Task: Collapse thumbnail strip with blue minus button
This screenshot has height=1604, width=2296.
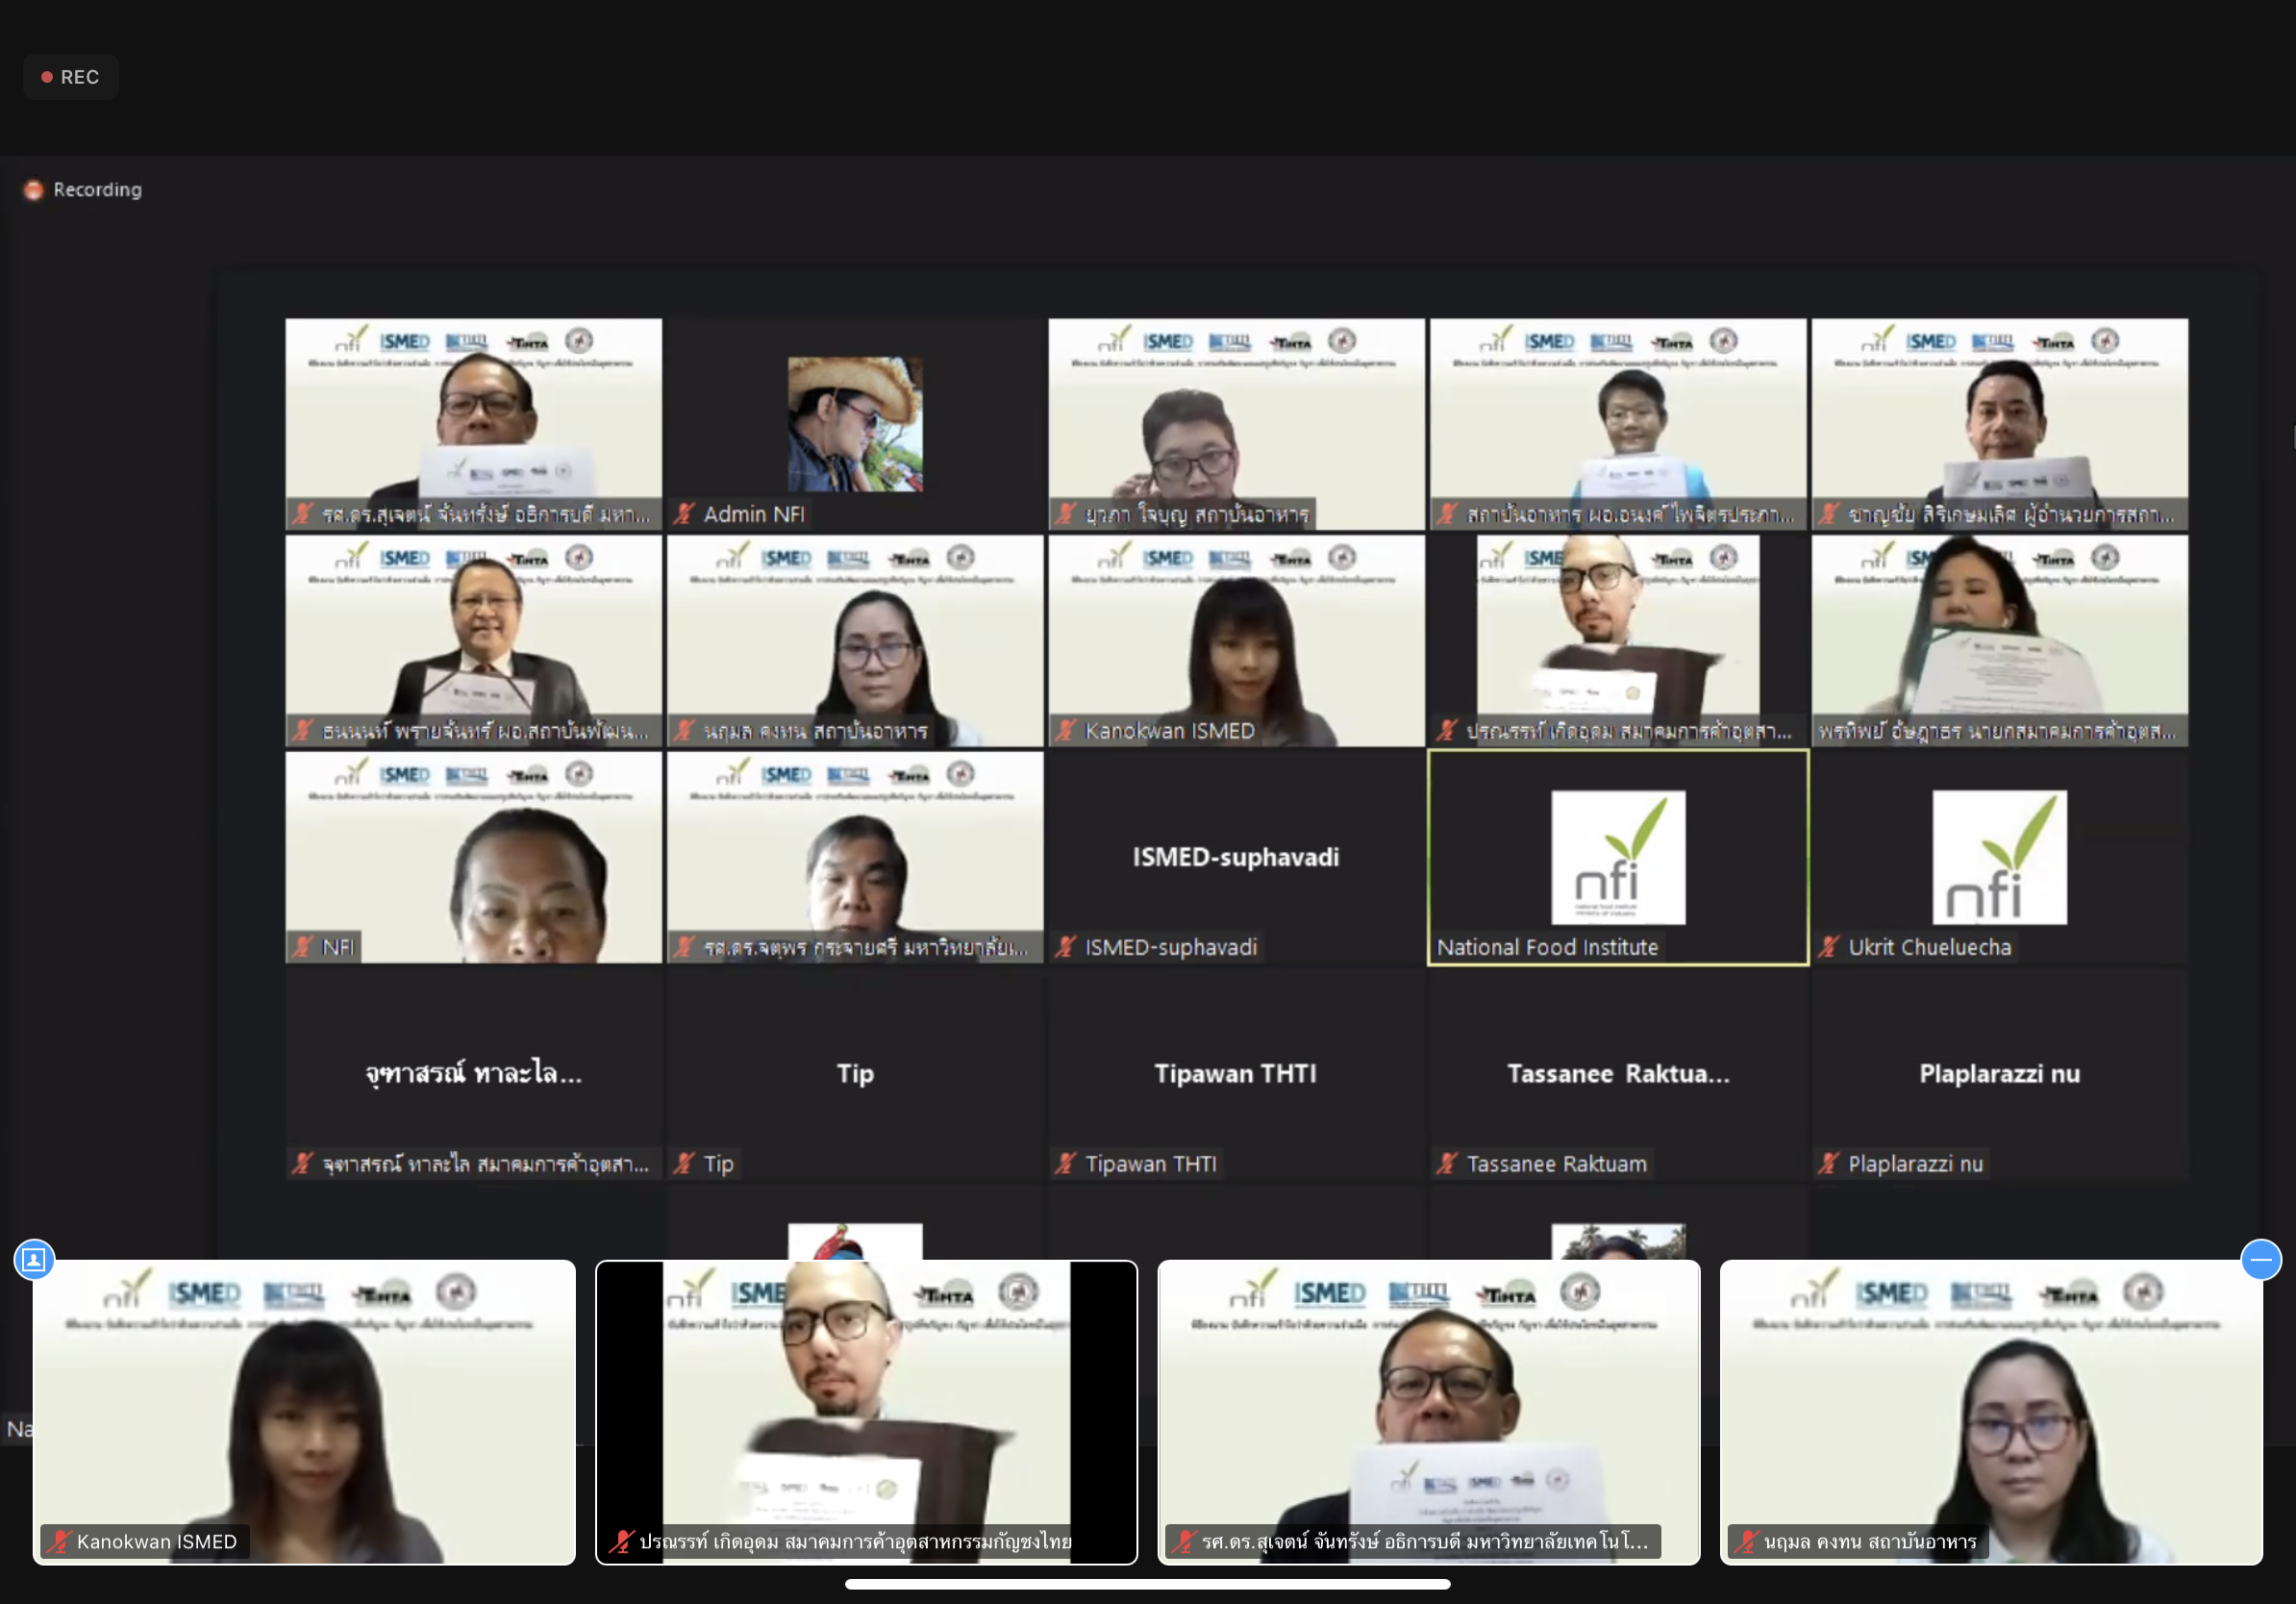Action: (2261, 1259)
